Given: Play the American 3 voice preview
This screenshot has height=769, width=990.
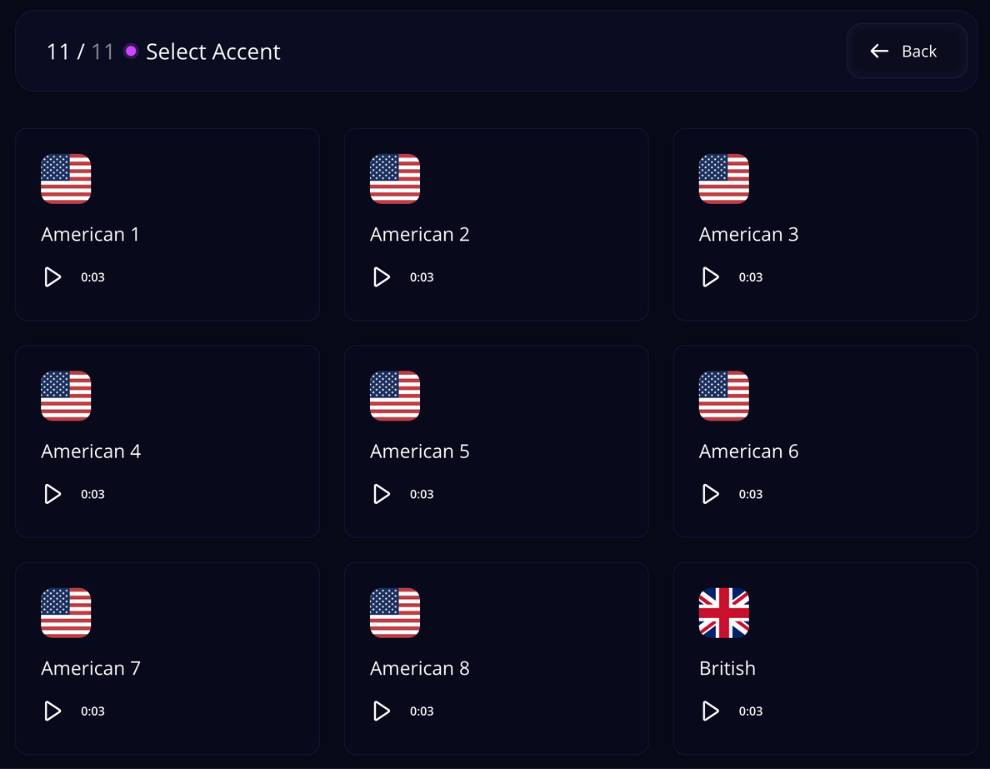Looking at the screenshot, I should pos(711,277).
